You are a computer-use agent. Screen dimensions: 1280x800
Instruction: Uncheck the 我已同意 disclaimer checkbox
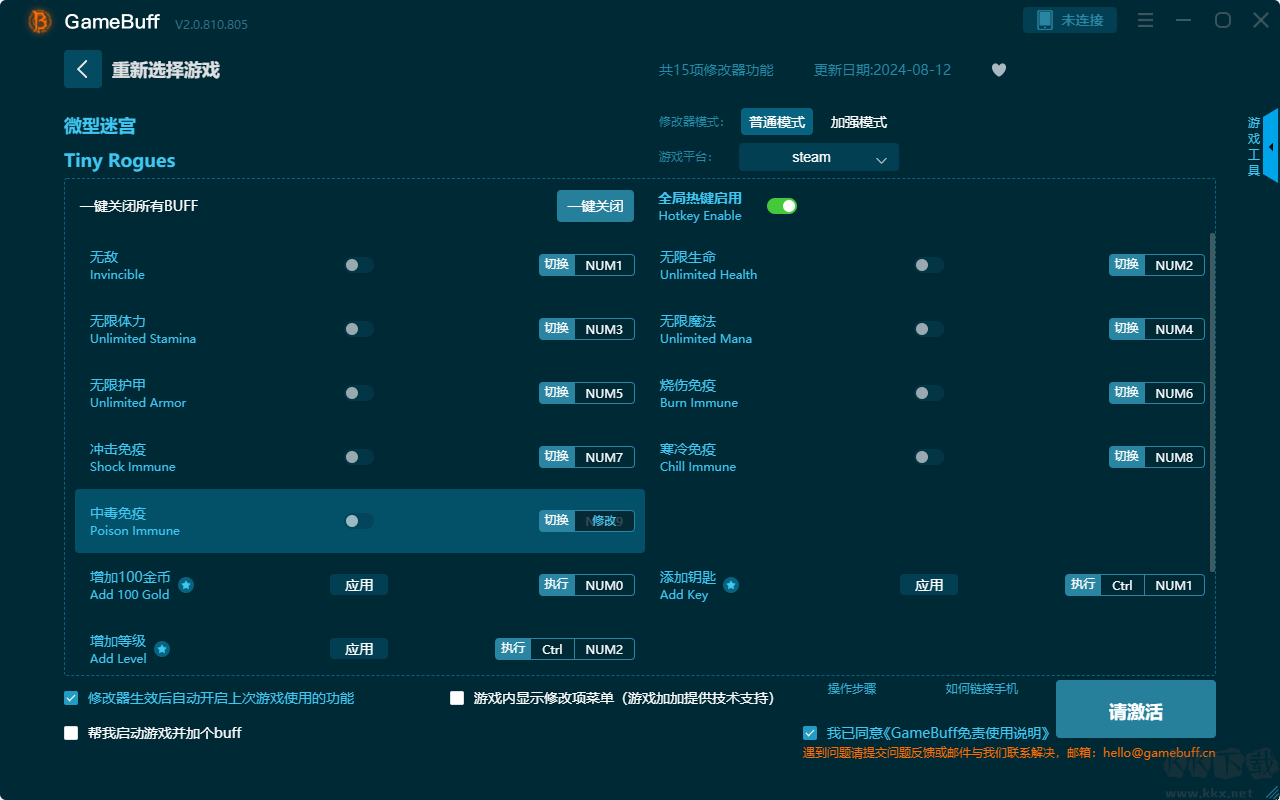tap(810, 733)
